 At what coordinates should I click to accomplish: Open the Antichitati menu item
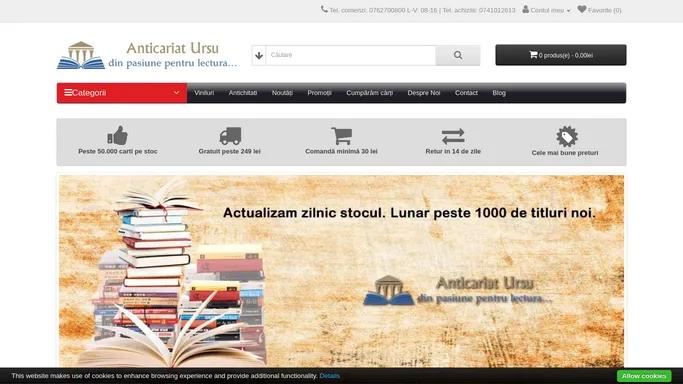pos(243,93)
